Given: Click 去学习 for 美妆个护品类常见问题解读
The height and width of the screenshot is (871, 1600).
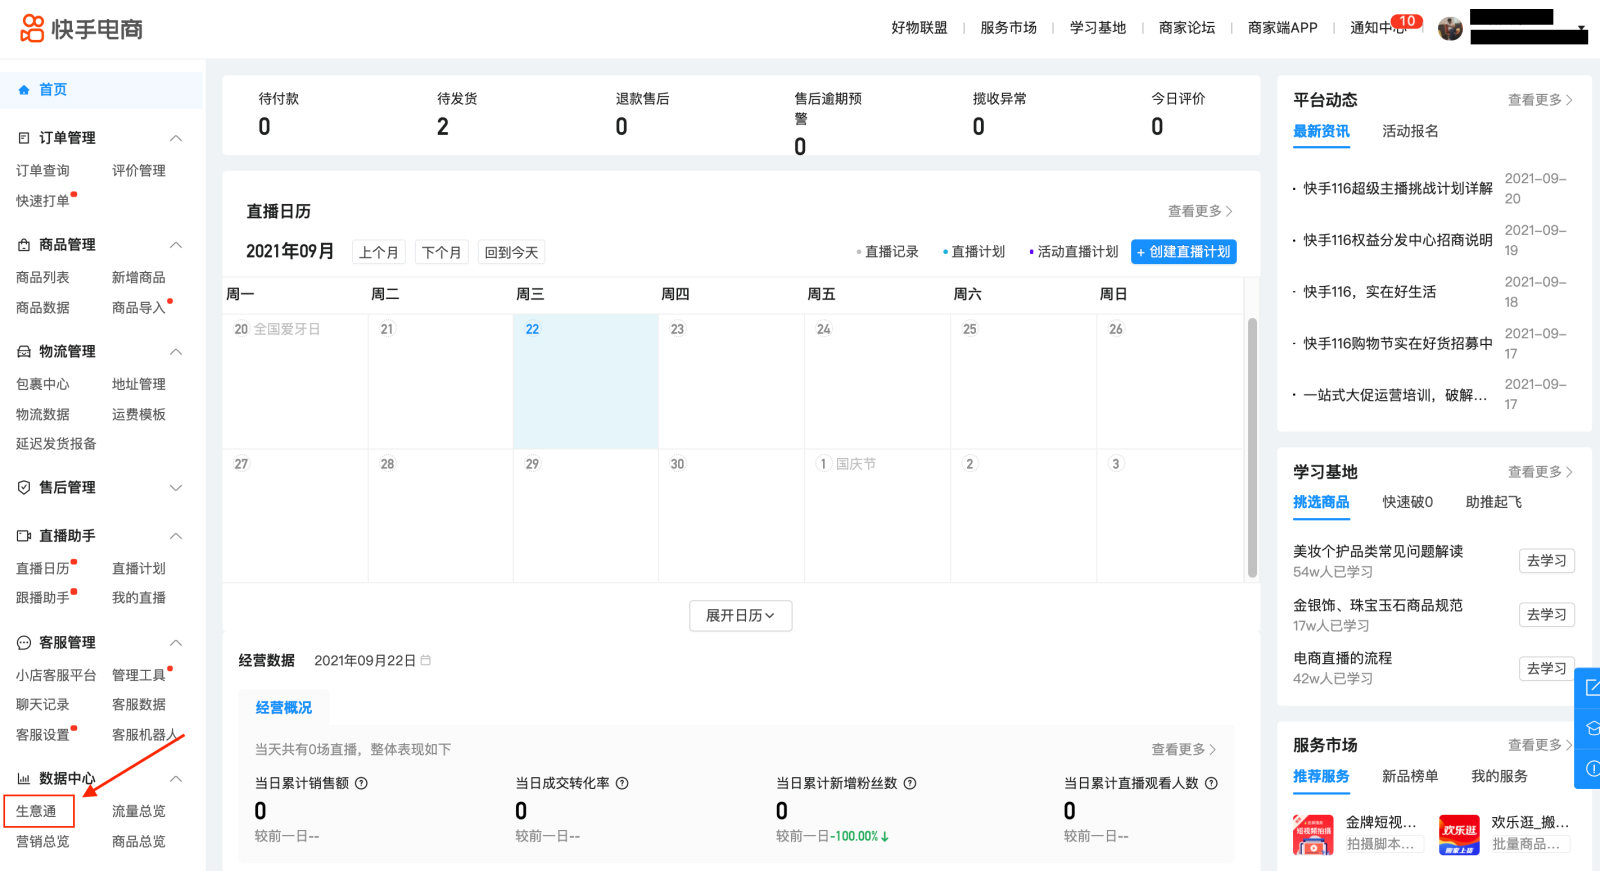Looking at the screenshot, I should [x=1546, y=561].
